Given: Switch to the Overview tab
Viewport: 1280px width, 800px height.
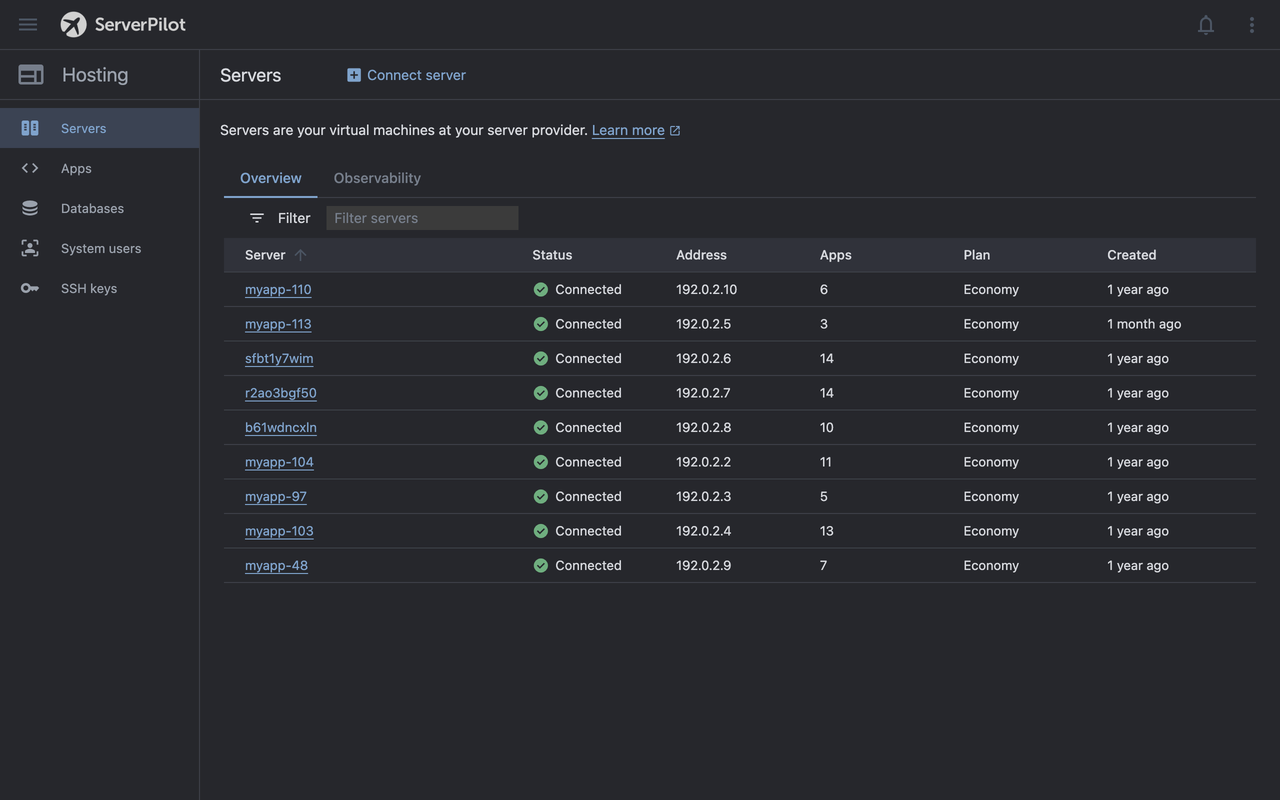Looking at the screenshot, I should click(270, 178).
